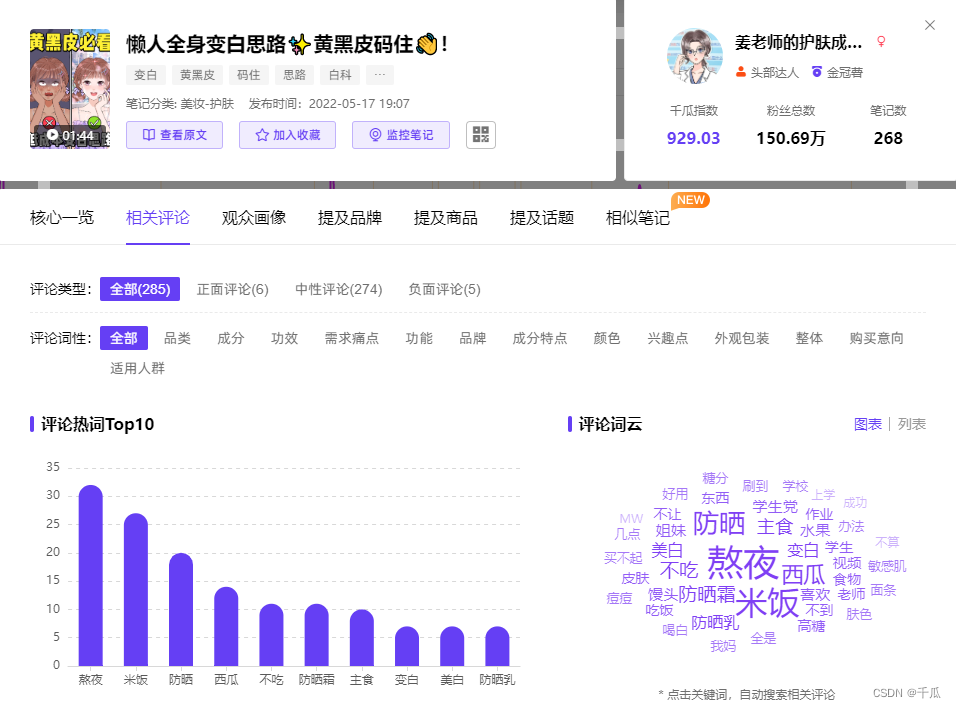Click the 防晒乳 bar in chart
Viewport: 956px width, 708px height.
pos(498,646)
